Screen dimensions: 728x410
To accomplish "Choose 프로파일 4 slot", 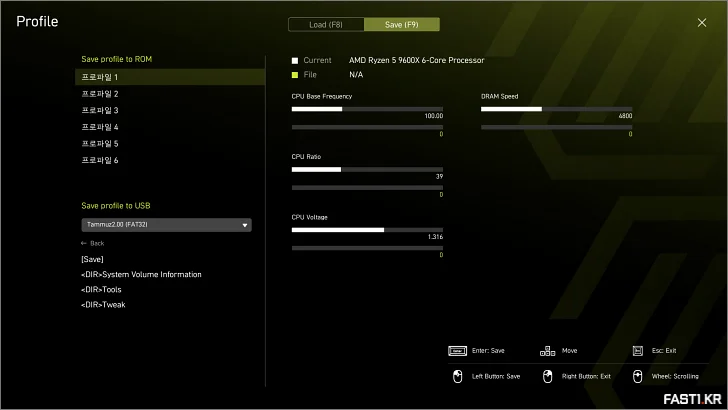I will (170, 127).
